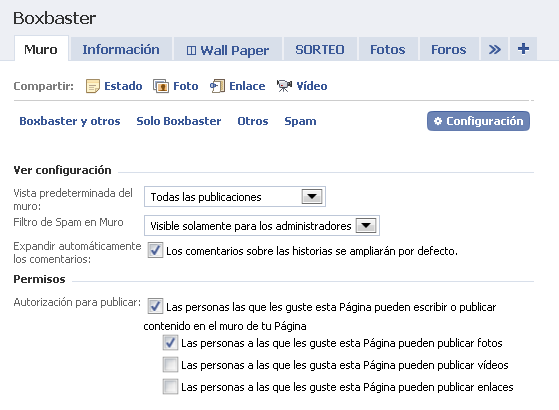This screenshot has height=410, width=559.
Task: Select the 'Boxbaster y otros' filter link
Action: pyautogui.click(x=70, y=121)
